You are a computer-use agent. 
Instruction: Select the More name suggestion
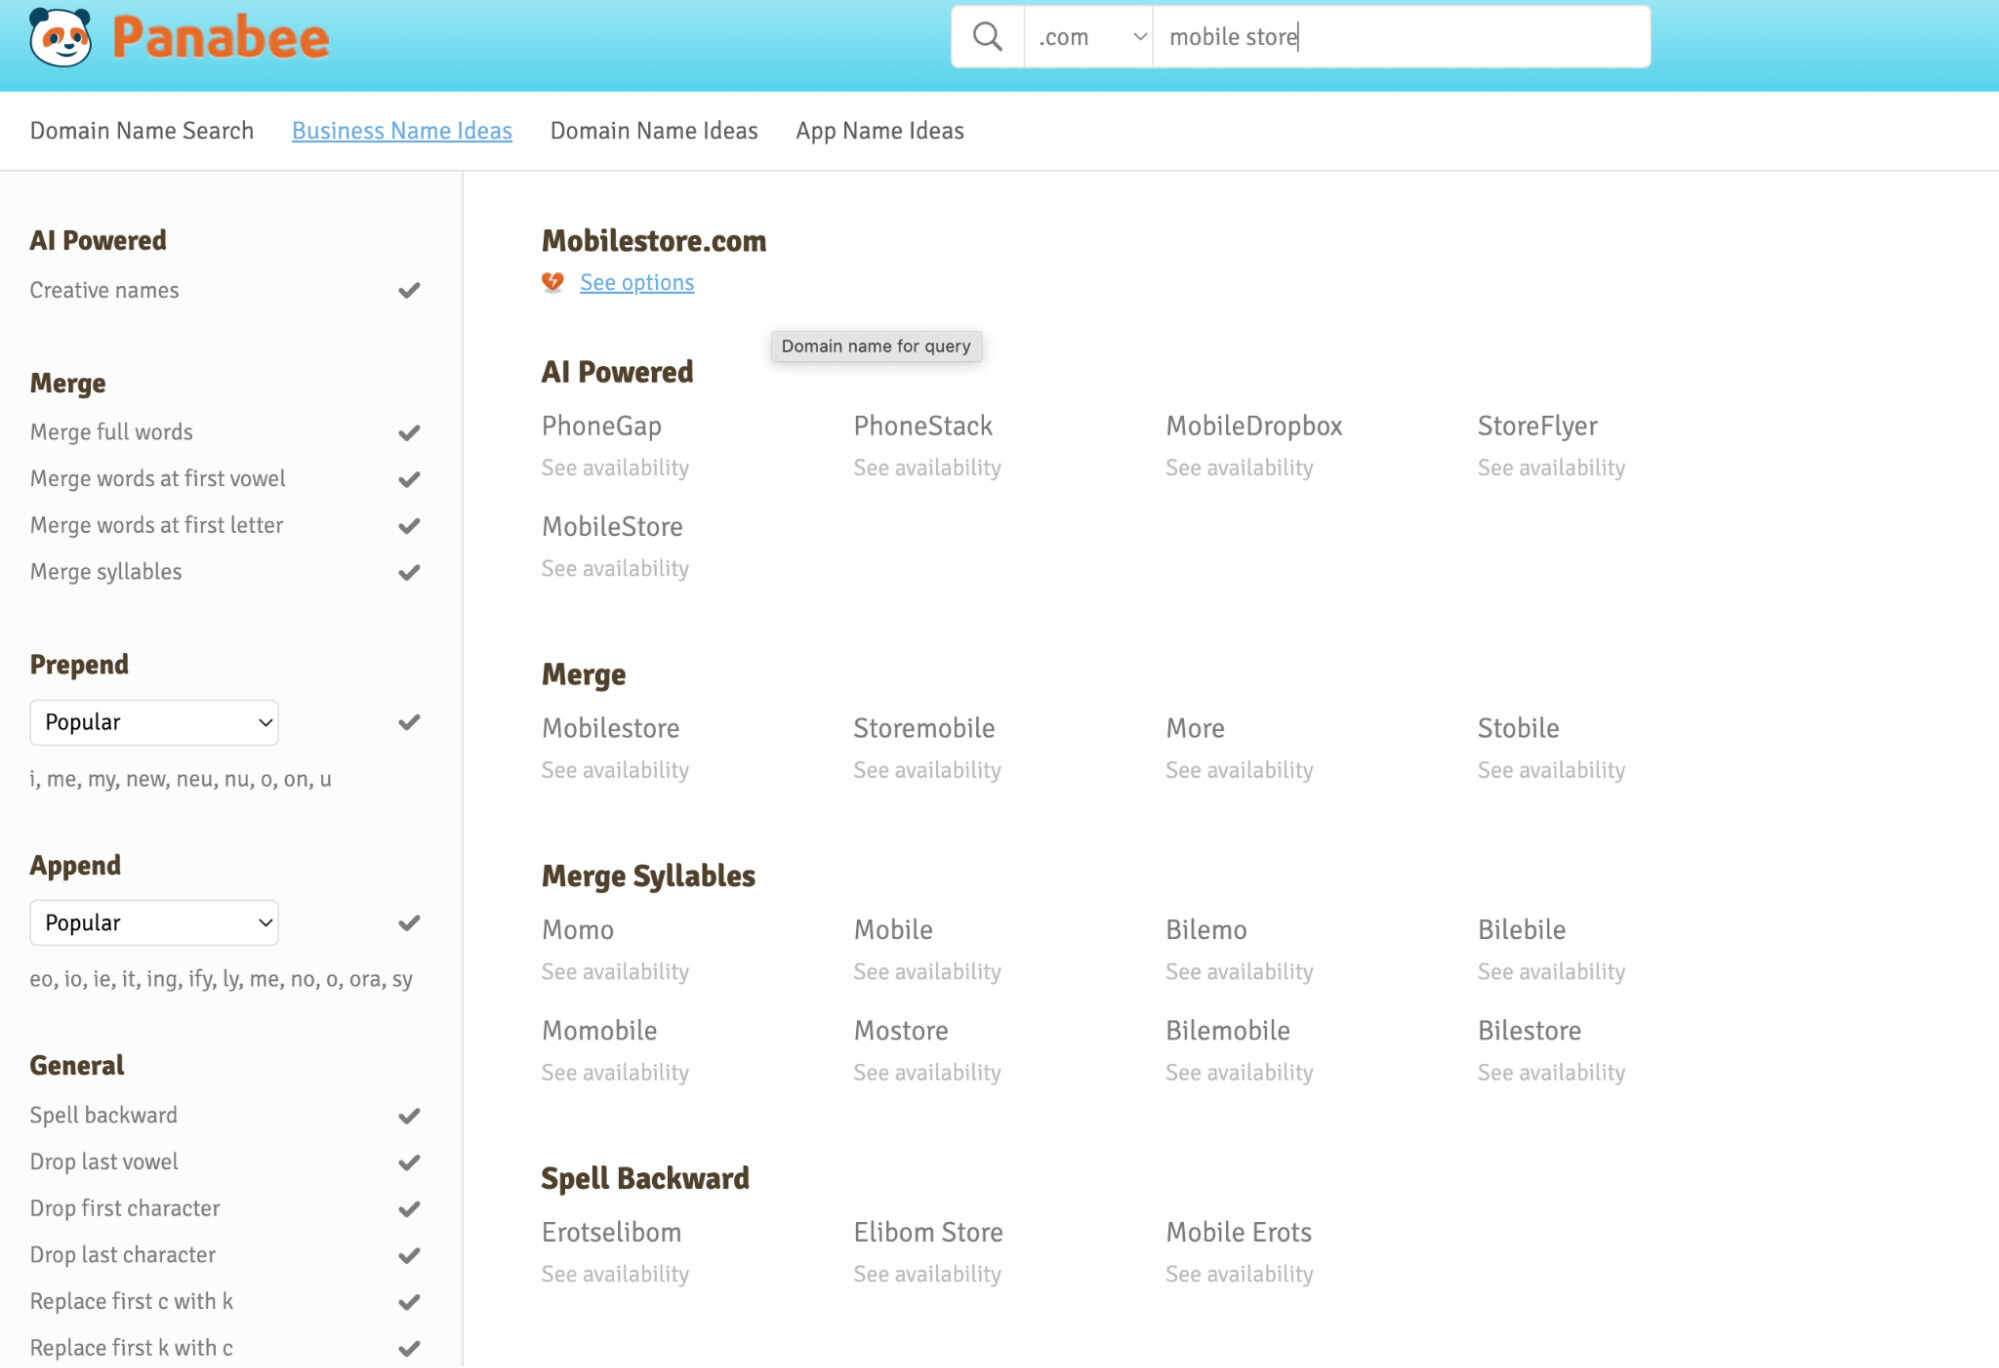coord(1195,728)
